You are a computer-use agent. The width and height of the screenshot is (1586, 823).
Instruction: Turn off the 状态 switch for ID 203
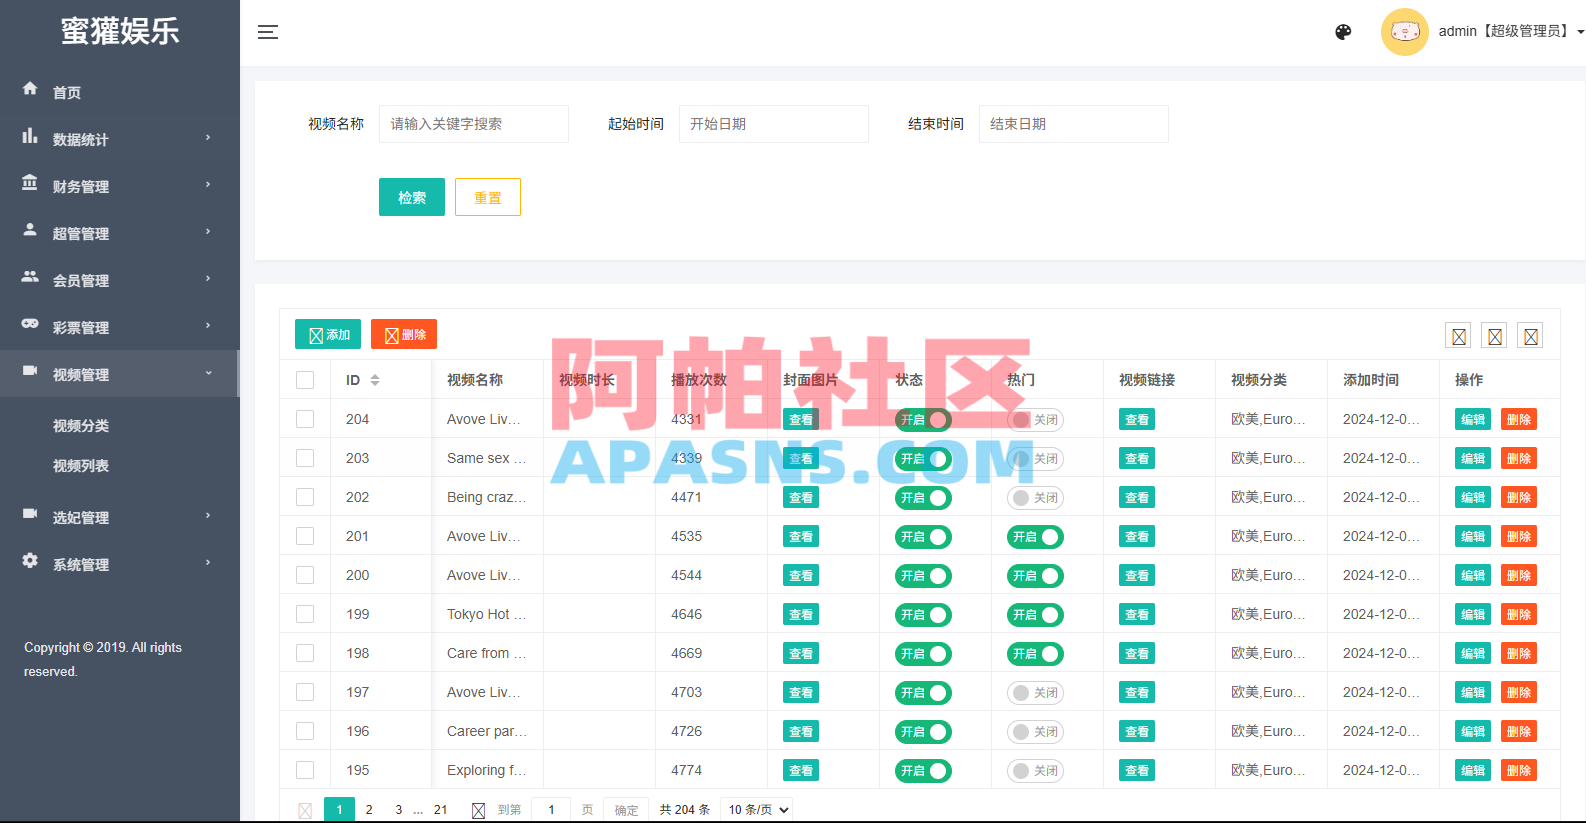[923, 459]
